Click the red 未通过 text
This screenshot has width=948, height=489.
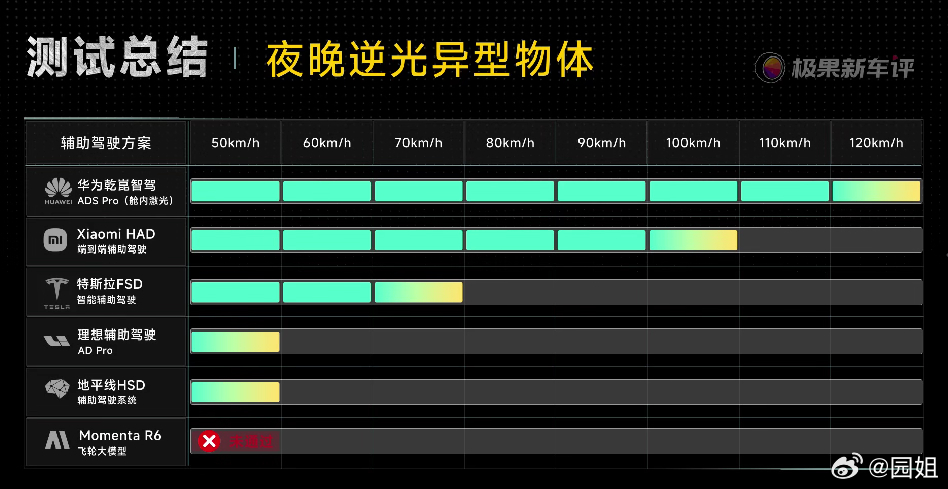(251, 442)
